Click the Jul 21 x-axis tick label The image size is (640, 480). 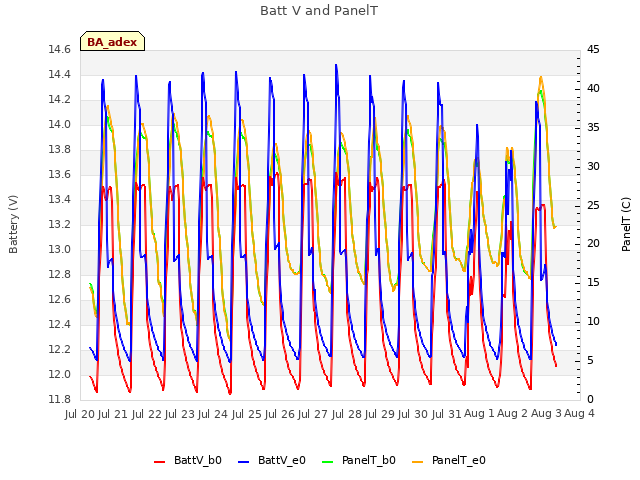(x=113, y=414)
